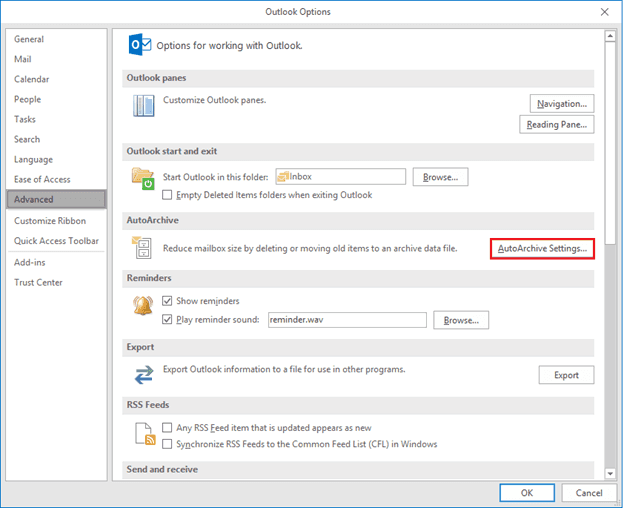Click the reminder.wav sound field
624x508 pixels.
(347, 320)
